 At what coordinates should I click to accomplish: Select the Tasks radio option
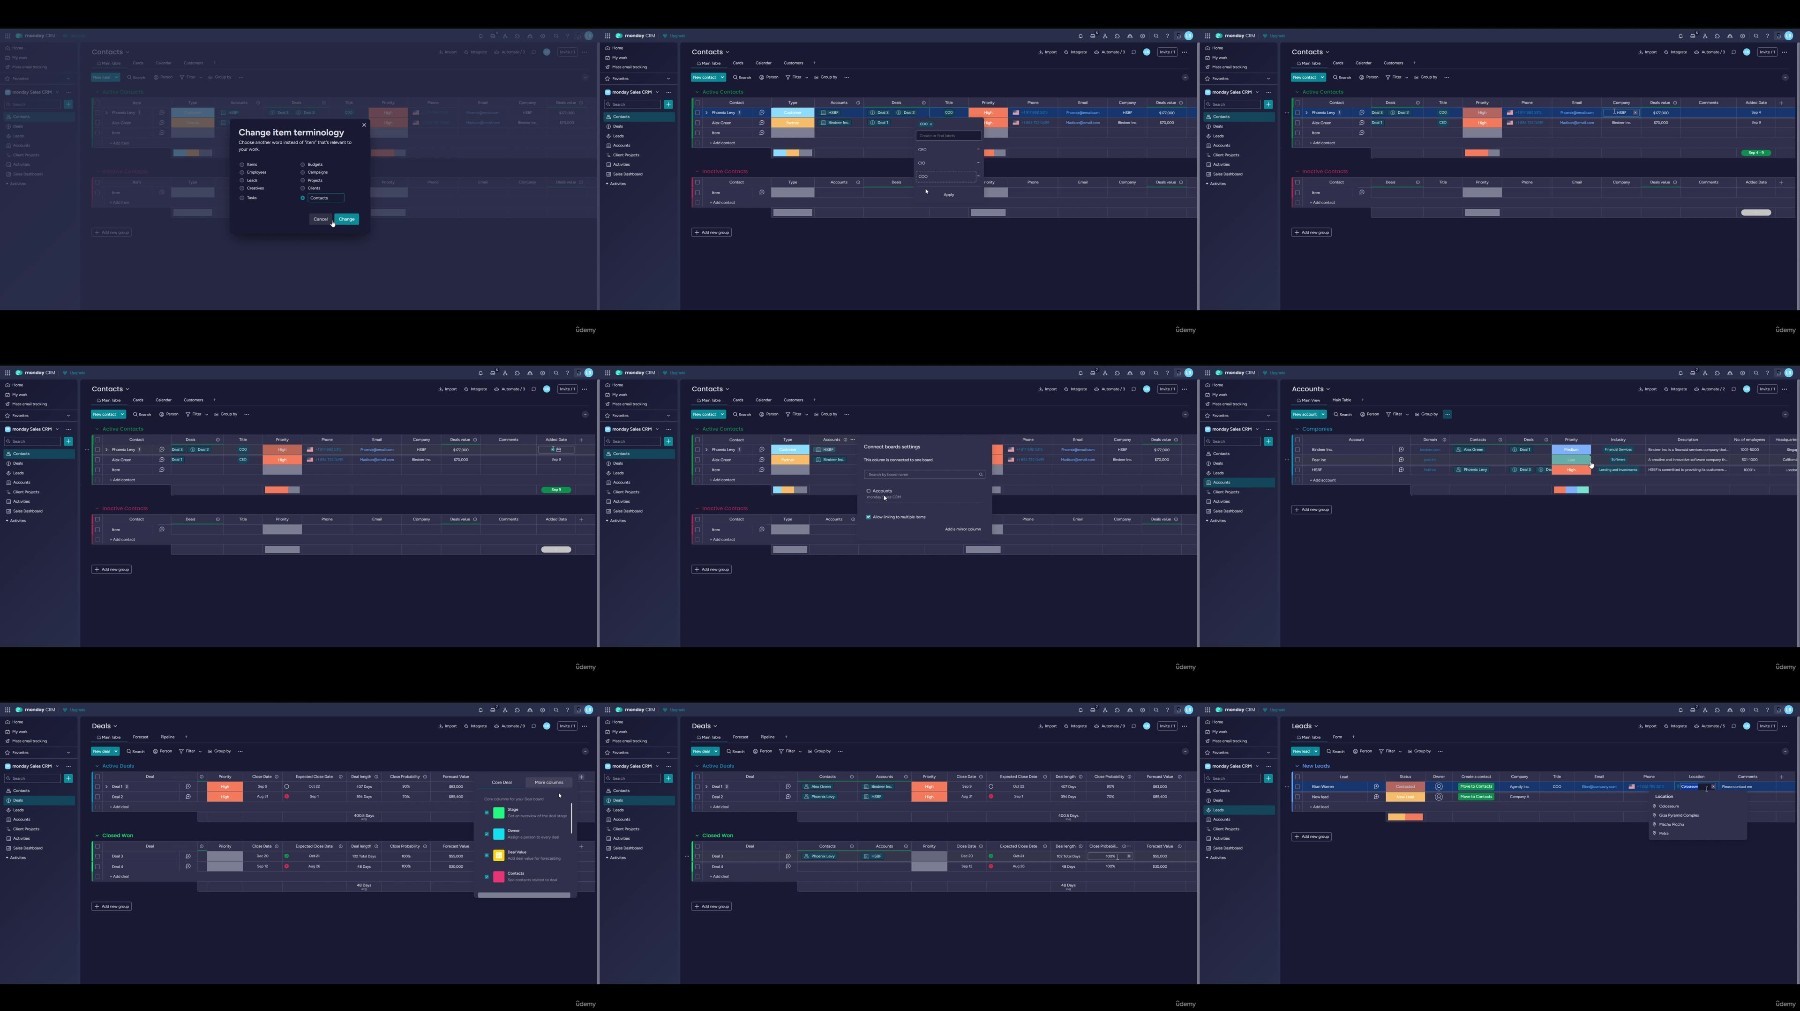click(242, 198)
